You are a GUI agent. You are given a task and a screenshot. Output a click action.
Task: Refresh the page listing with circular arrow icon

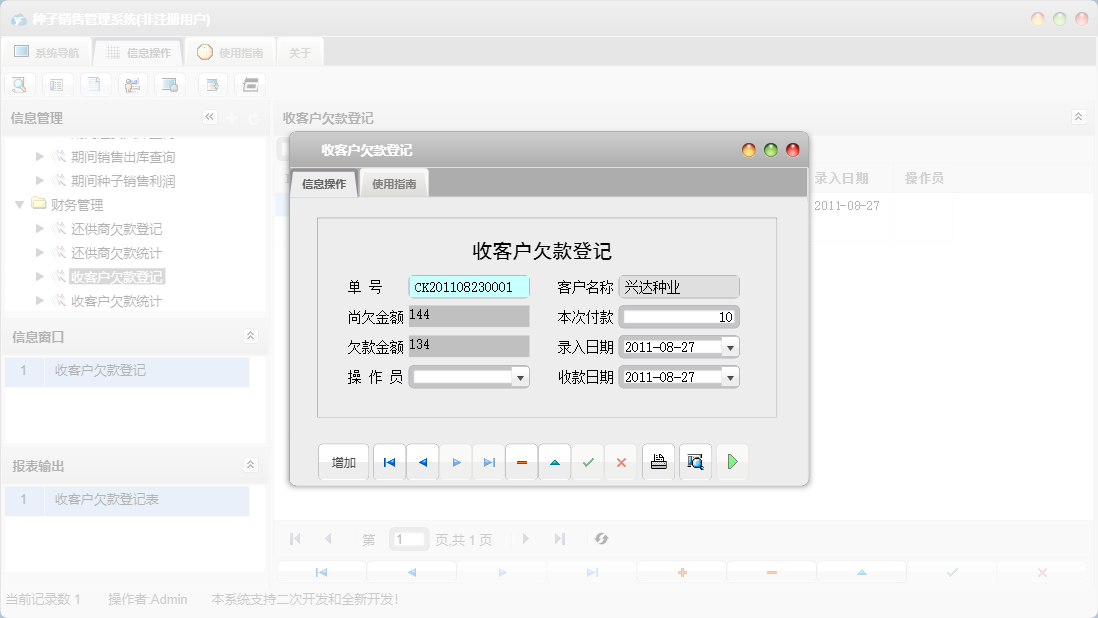pos(601,538)
